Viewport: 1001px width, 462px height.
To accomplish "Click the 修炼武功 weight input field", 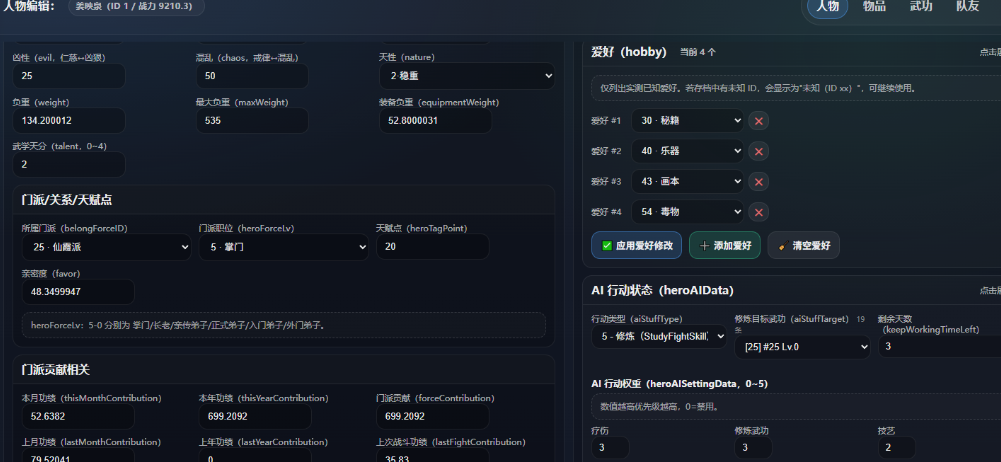I will pos(753,448).
